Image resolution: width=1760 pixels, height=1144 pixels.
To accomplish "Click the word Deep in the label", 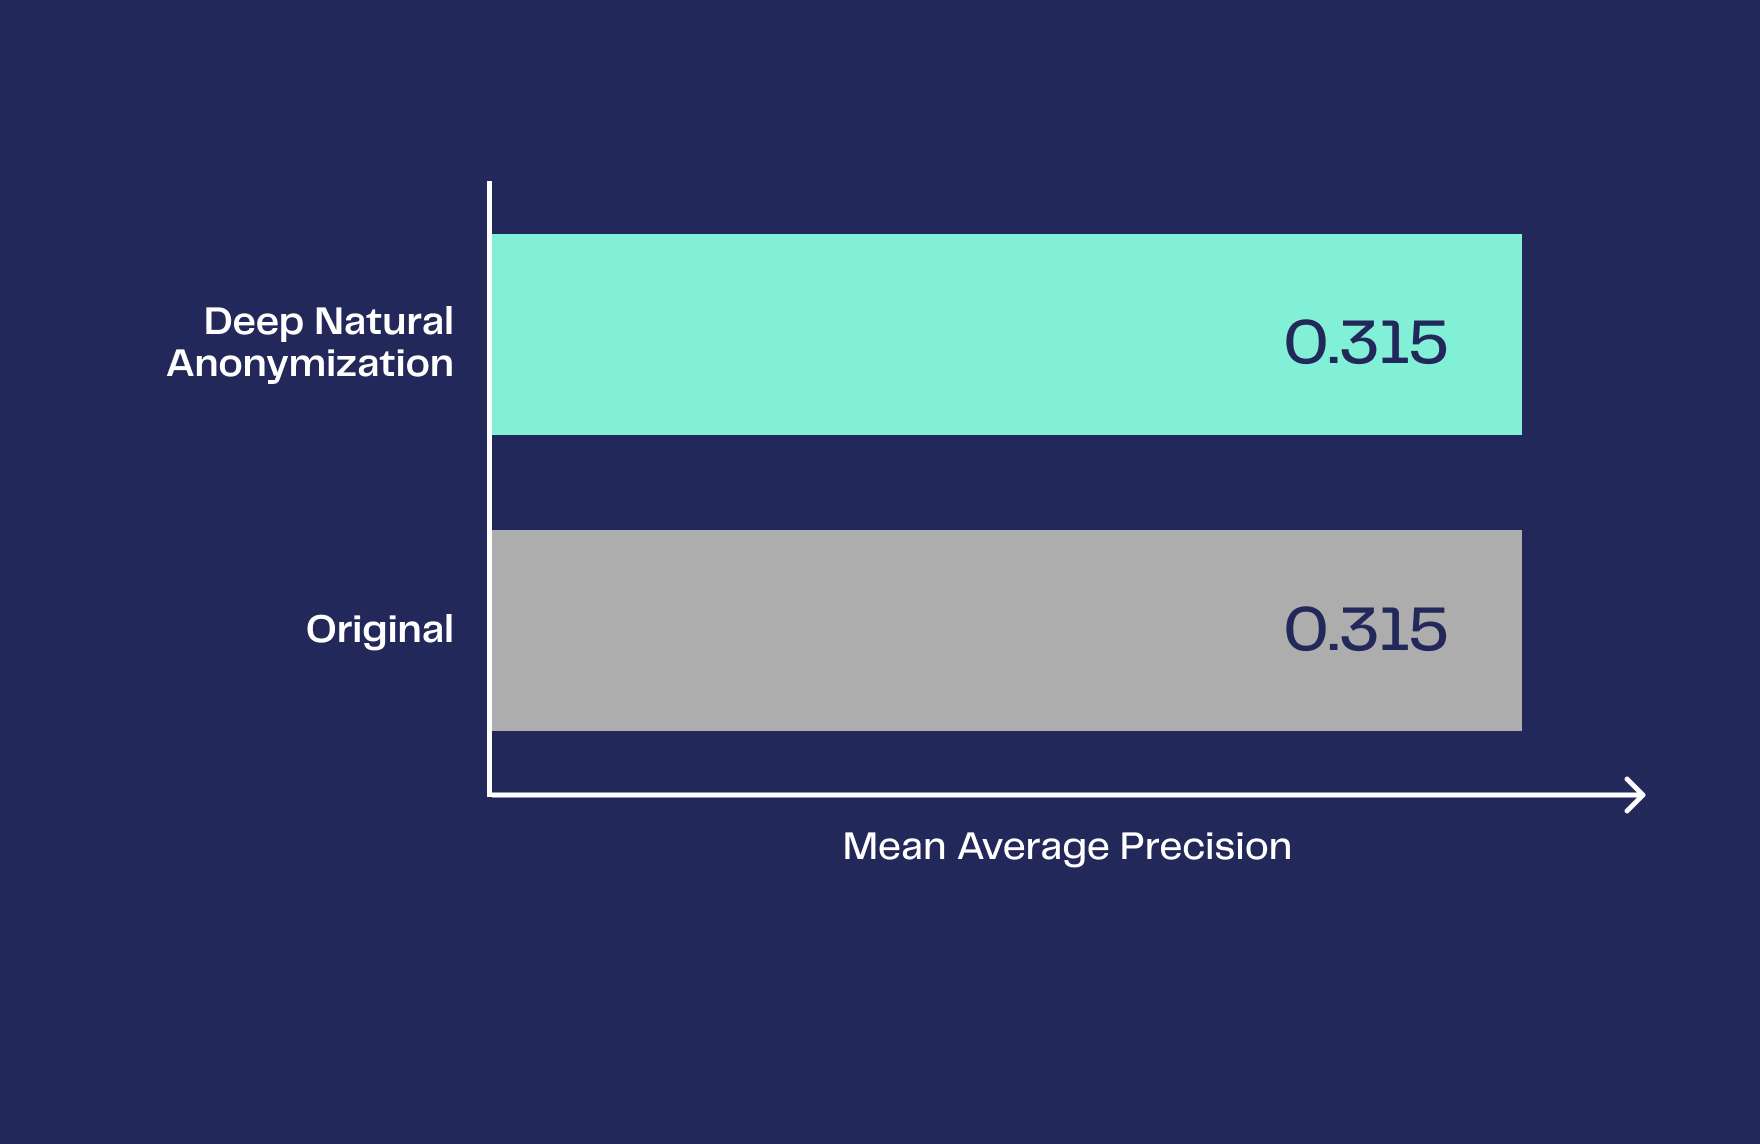I will pyautogui.click(x=253, y=322).
